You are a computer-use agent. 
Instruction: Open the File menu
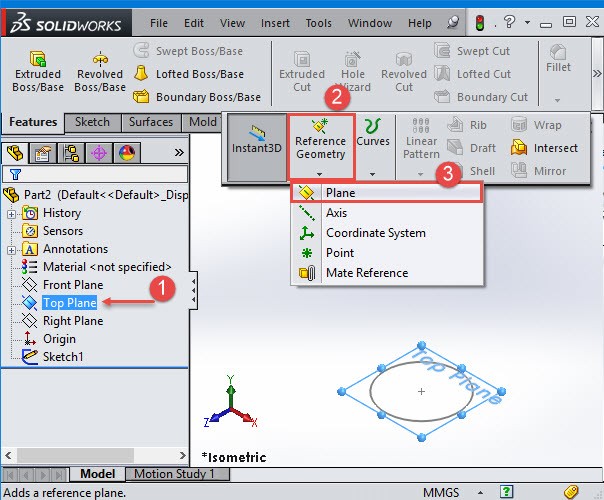pyautogui.click(x=159, y=23)
